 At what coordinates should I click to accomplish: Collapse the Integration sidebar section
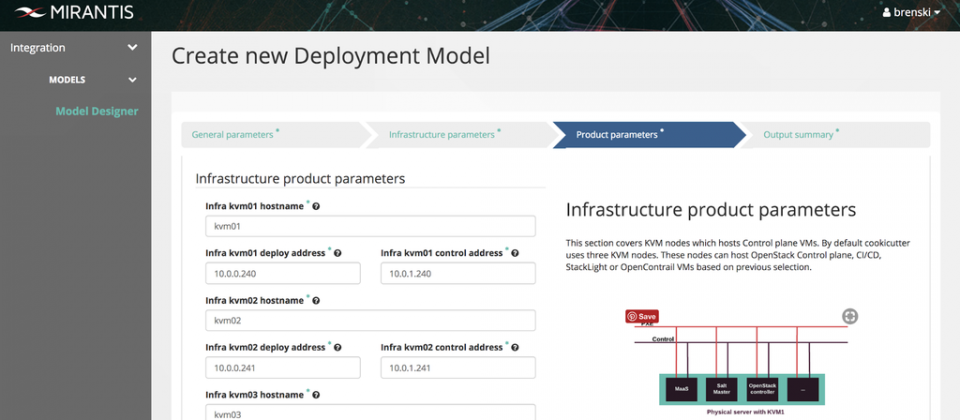(132, 48)
